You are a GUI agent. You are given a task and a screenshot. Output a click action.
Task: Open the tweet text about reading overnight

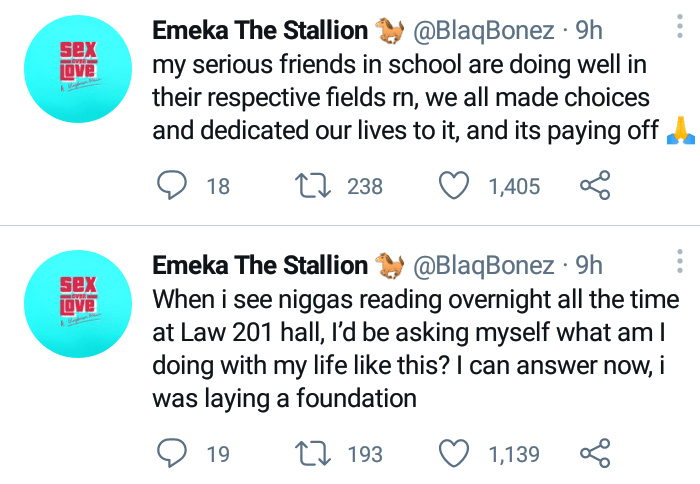point(416,349)
